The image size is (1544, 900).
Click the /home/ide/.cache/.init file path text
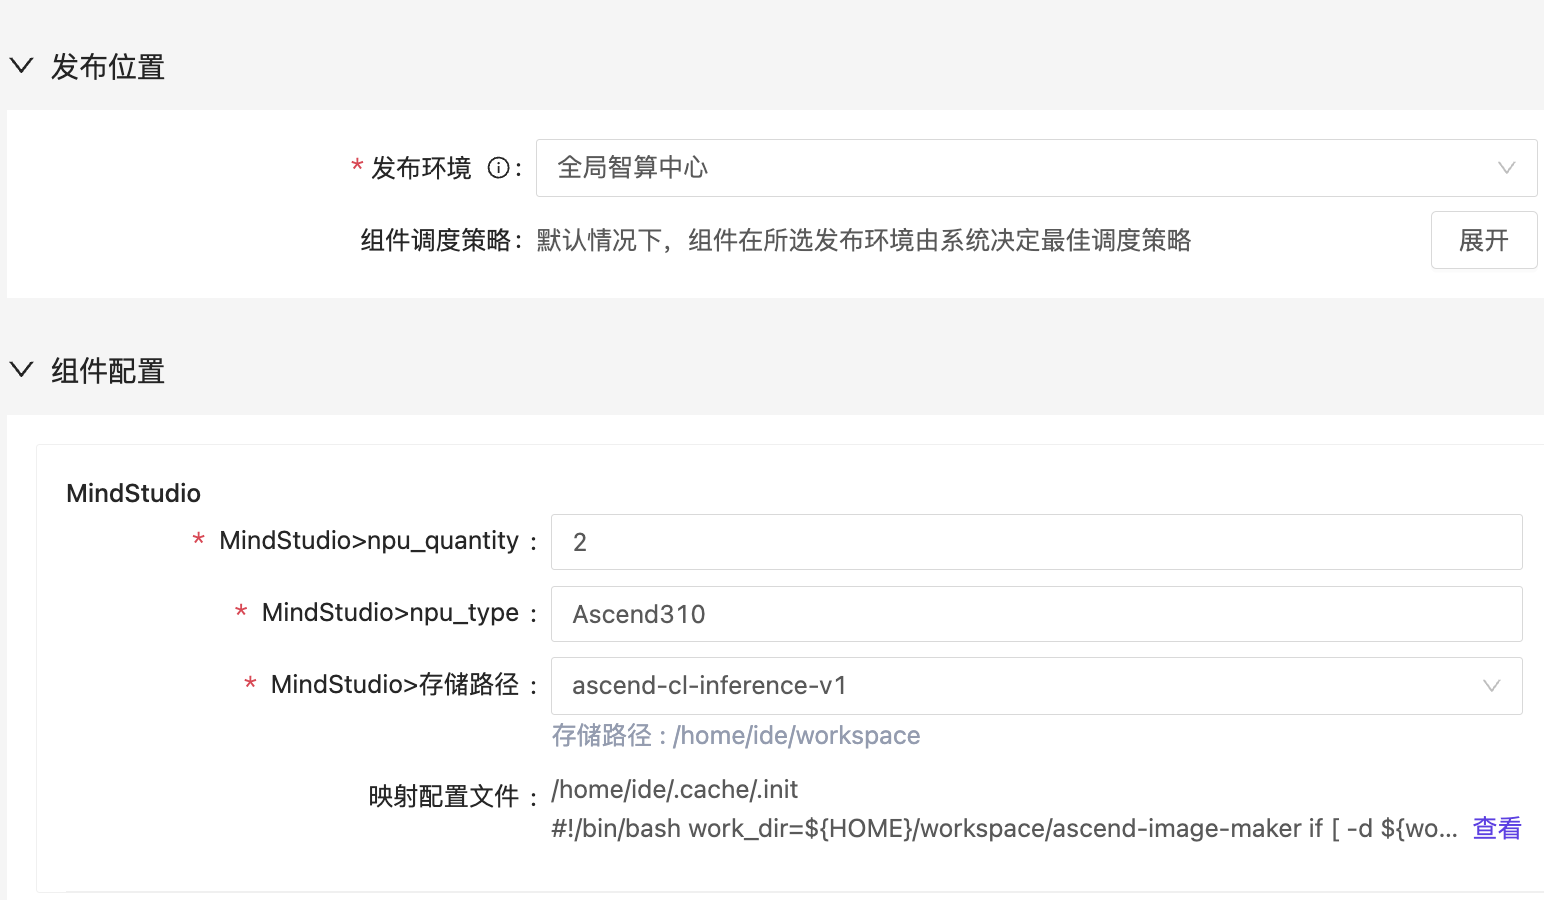coord(674,790)
